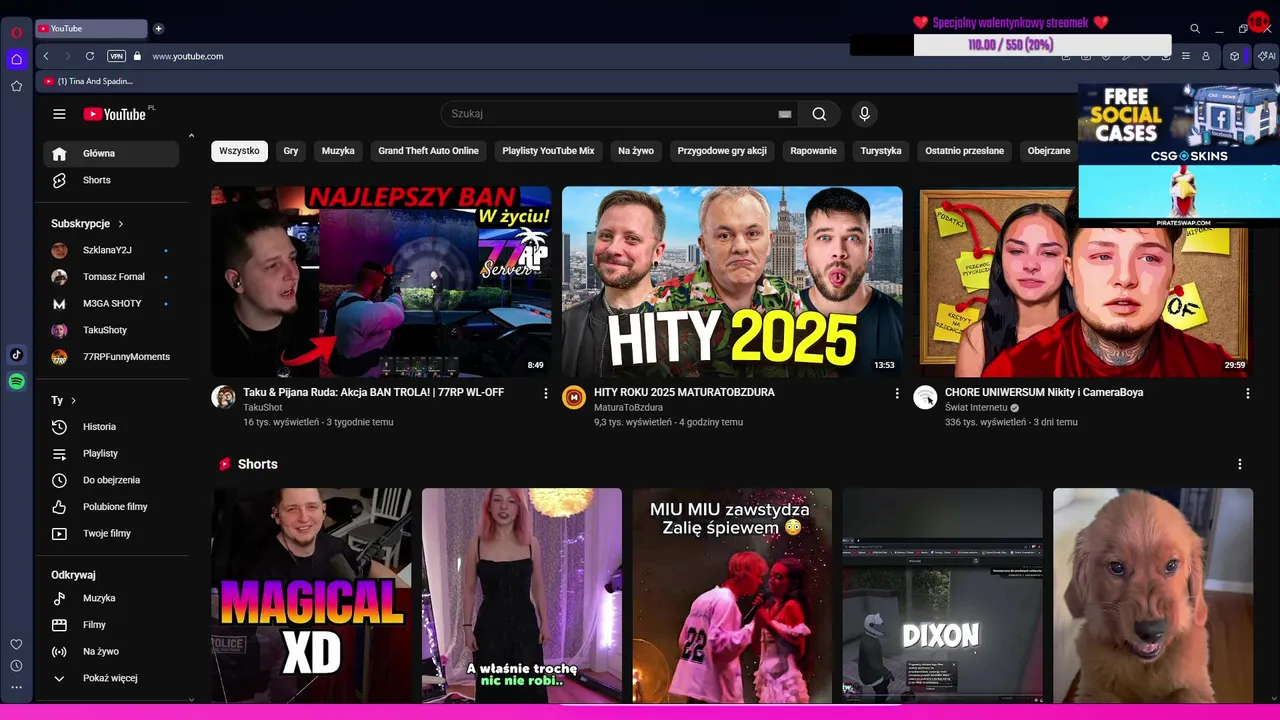Reload the current page
This screenshot has width=1280, height=720.
(90, 56)
